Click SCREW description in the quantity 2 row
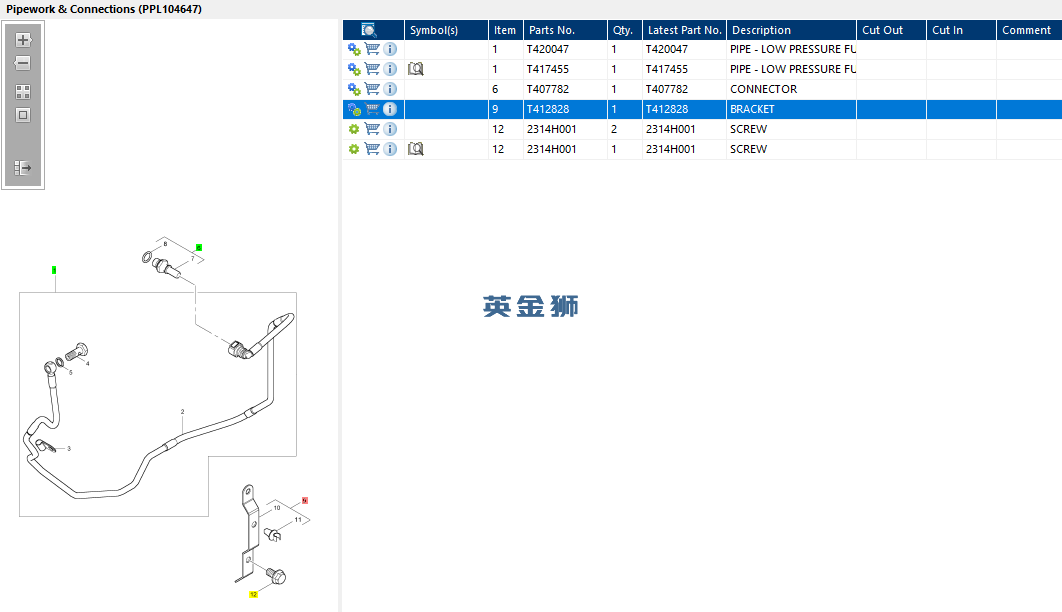Image resolution: width=1062 pixels, height=612 pixels. pyautogui.click(x=791, y=129)
